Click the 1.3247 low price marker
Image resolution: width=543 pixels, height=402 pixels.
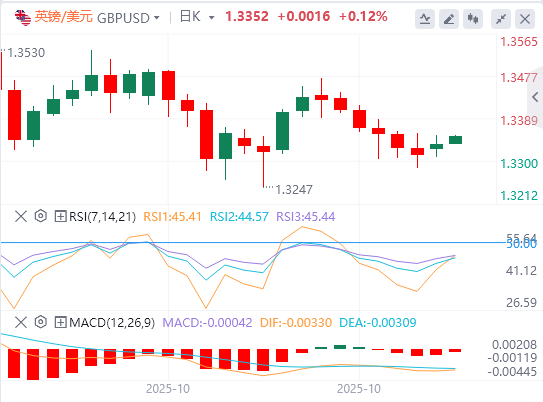(x=294, y=190)
